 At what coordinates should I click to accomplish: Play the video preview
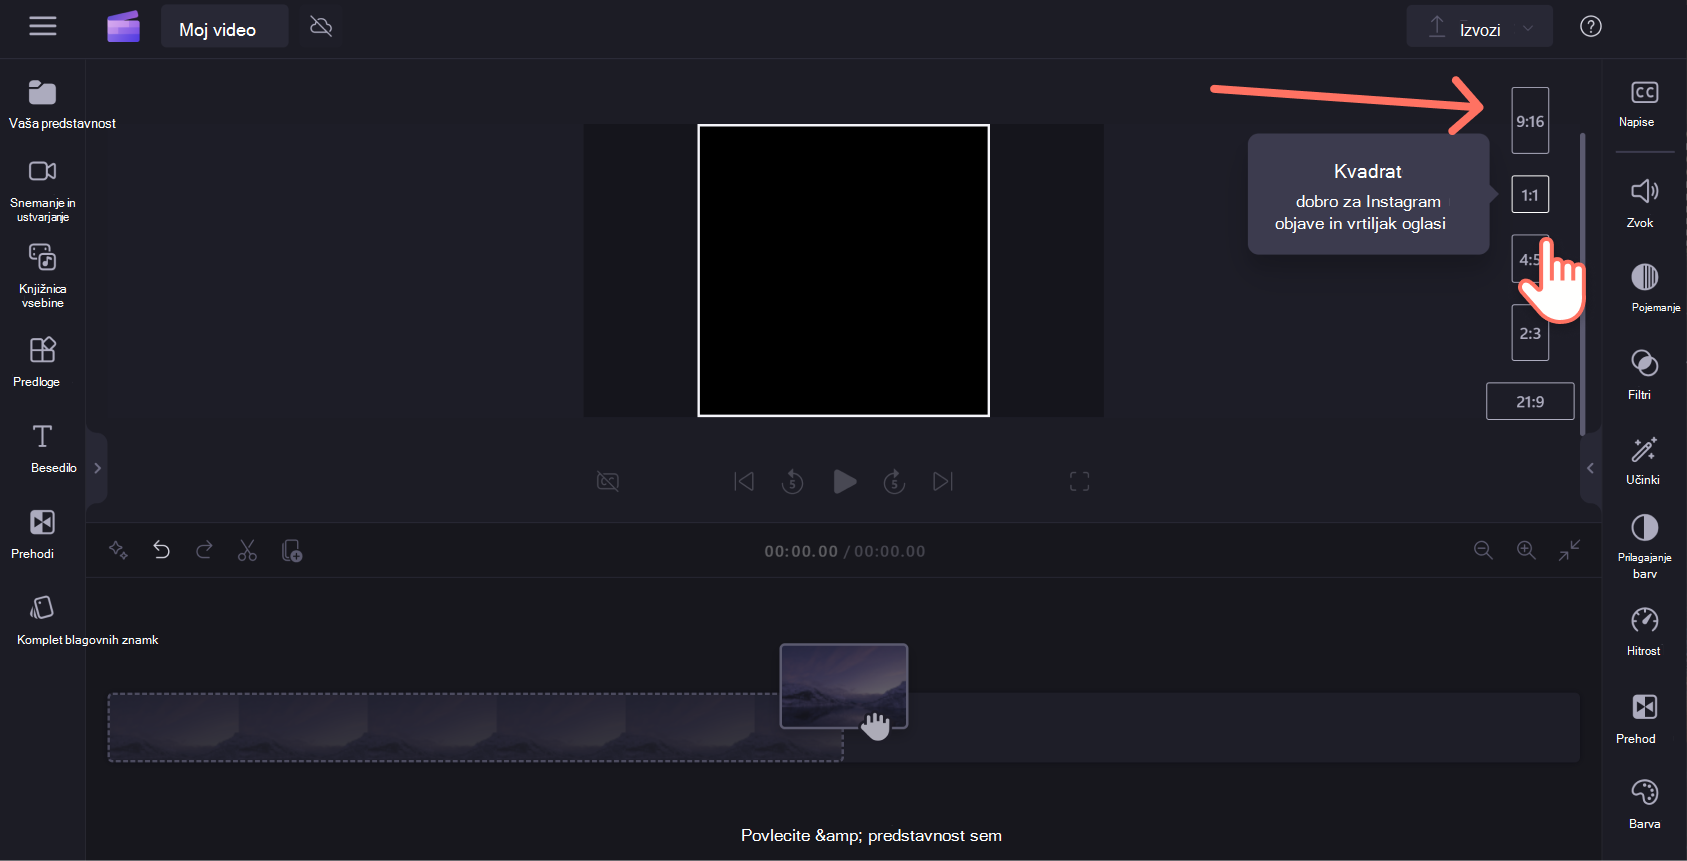844,482
